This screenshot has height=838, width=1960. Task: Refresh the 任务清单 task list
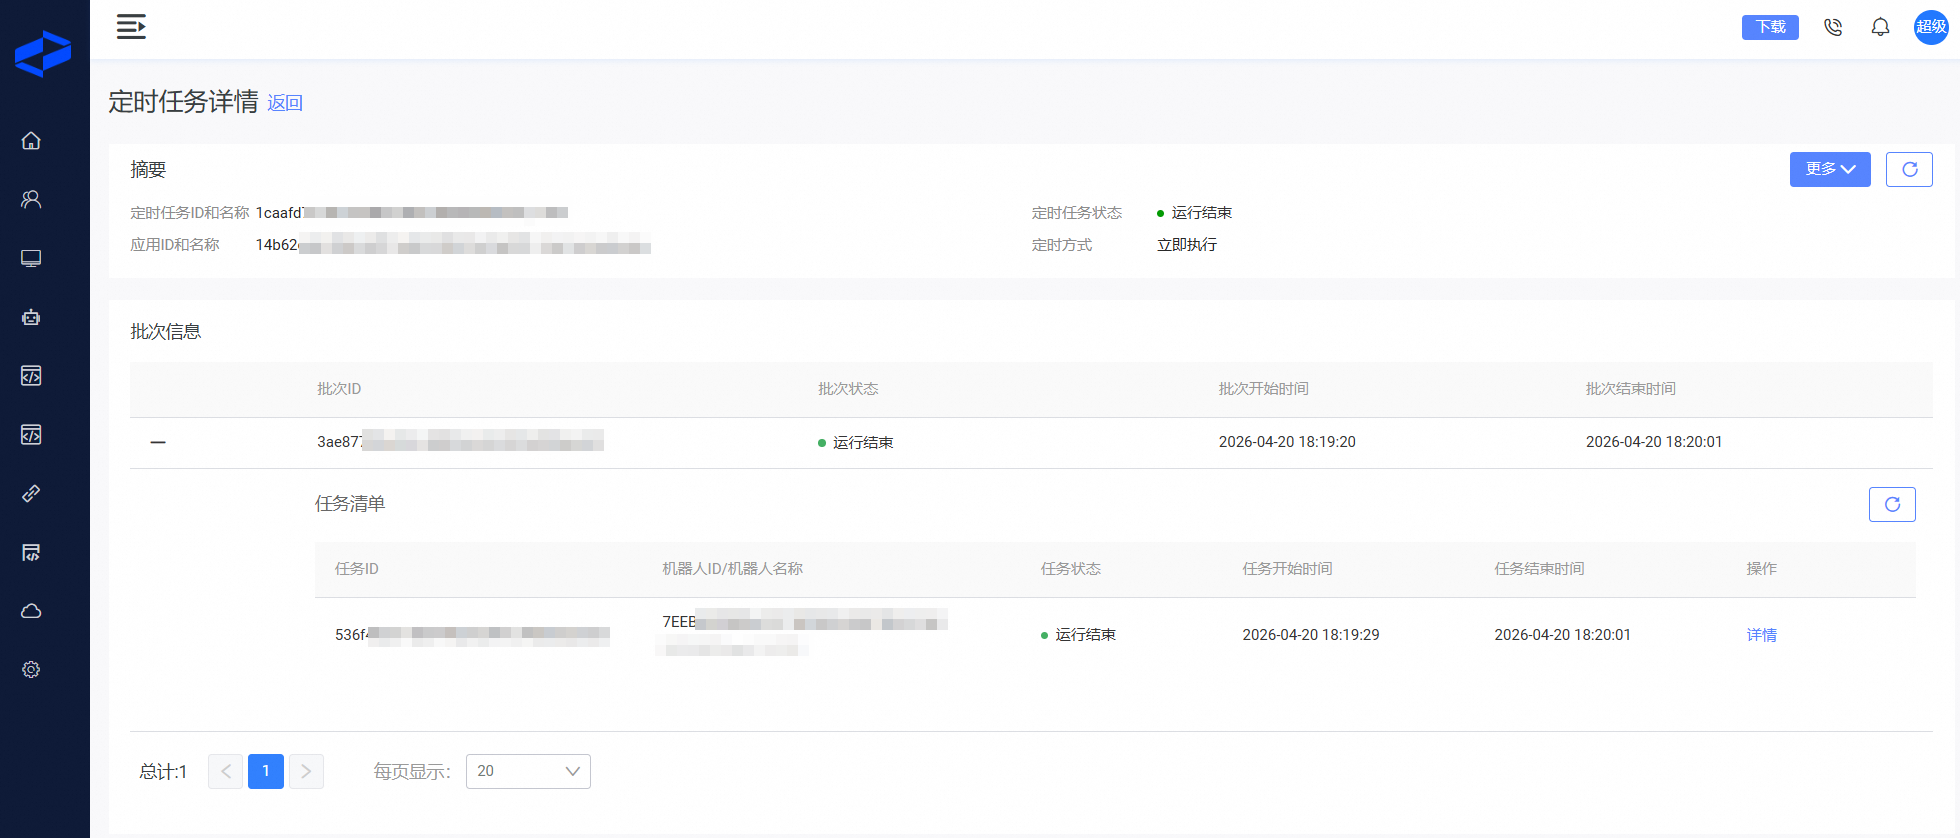coord(1892,505)
